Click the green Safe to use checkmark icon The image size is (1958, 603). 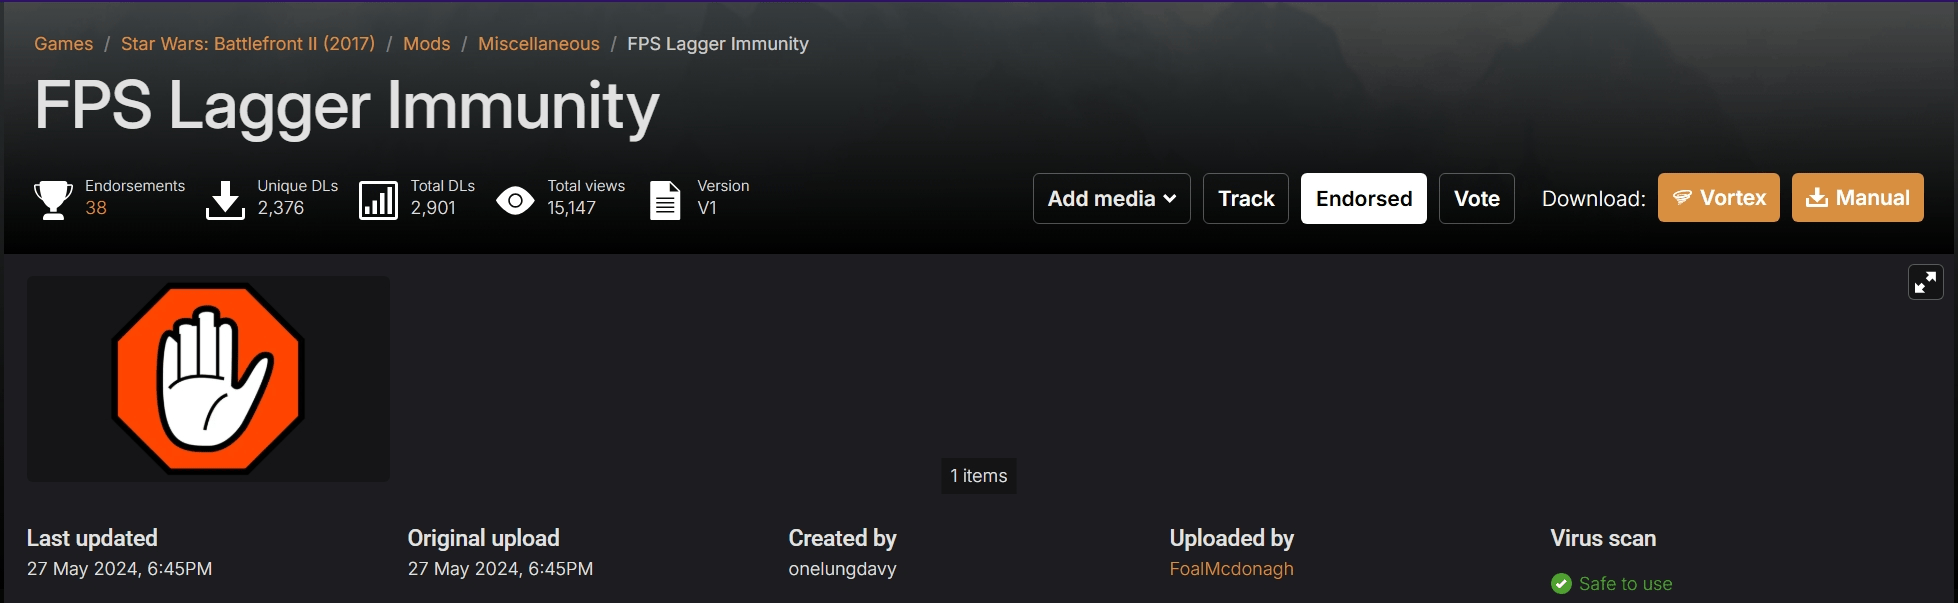pyautogui.click(x=1561, y=583)
